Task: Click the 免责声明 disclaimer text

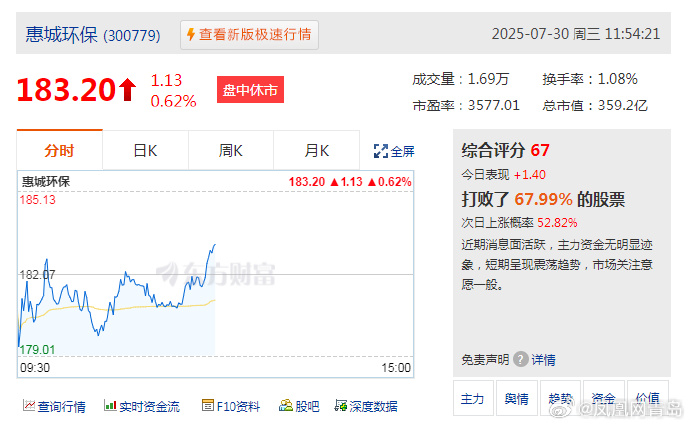Action: [x=485, y=360]
